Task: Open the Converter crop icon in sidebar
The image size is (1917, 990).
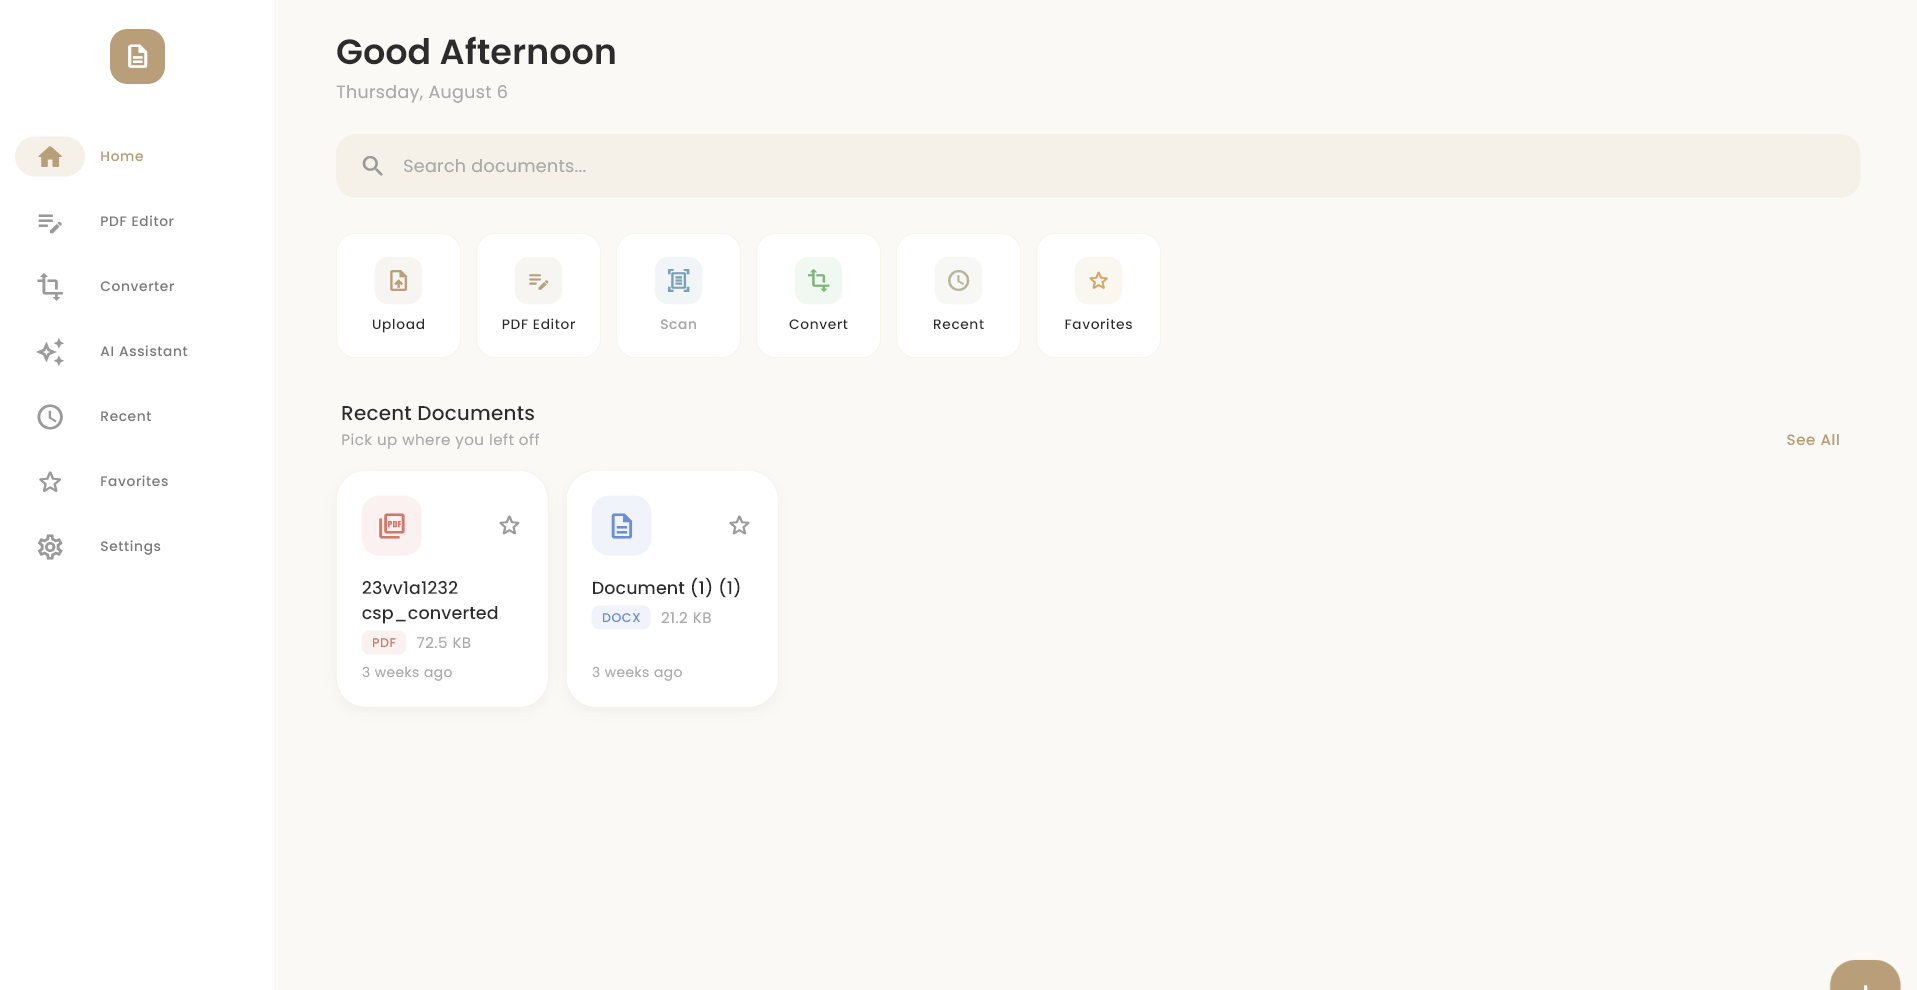Action: click(x=50, y=287)
